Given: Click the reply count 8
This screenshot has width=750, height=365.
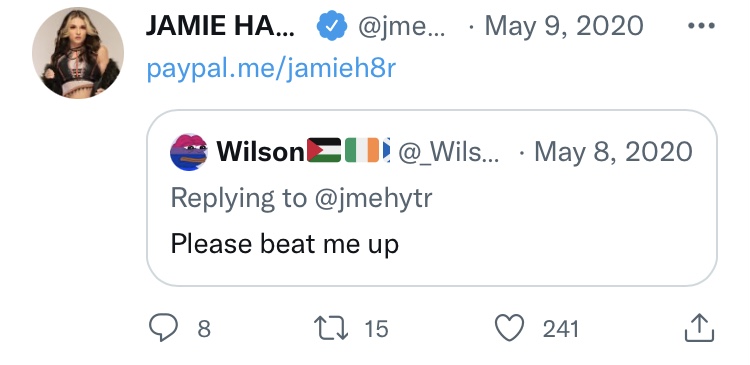Looking at the screenshot, I should (x=204, y=329).
